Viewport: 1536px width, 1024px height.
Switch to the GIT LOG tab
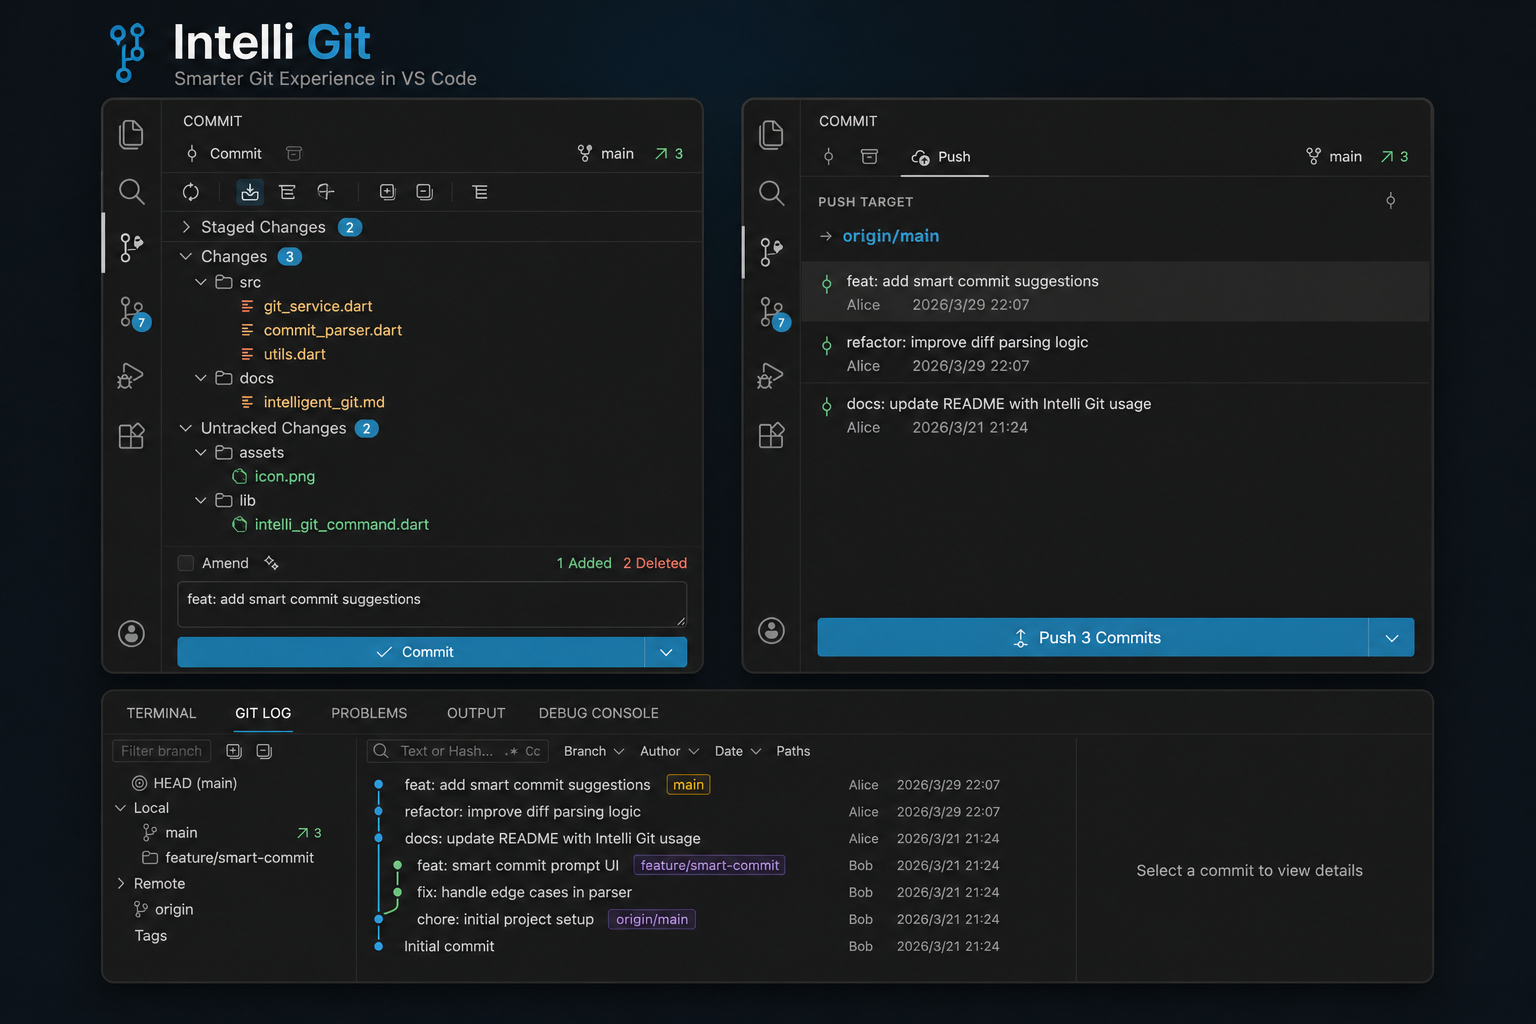[263, 713]
